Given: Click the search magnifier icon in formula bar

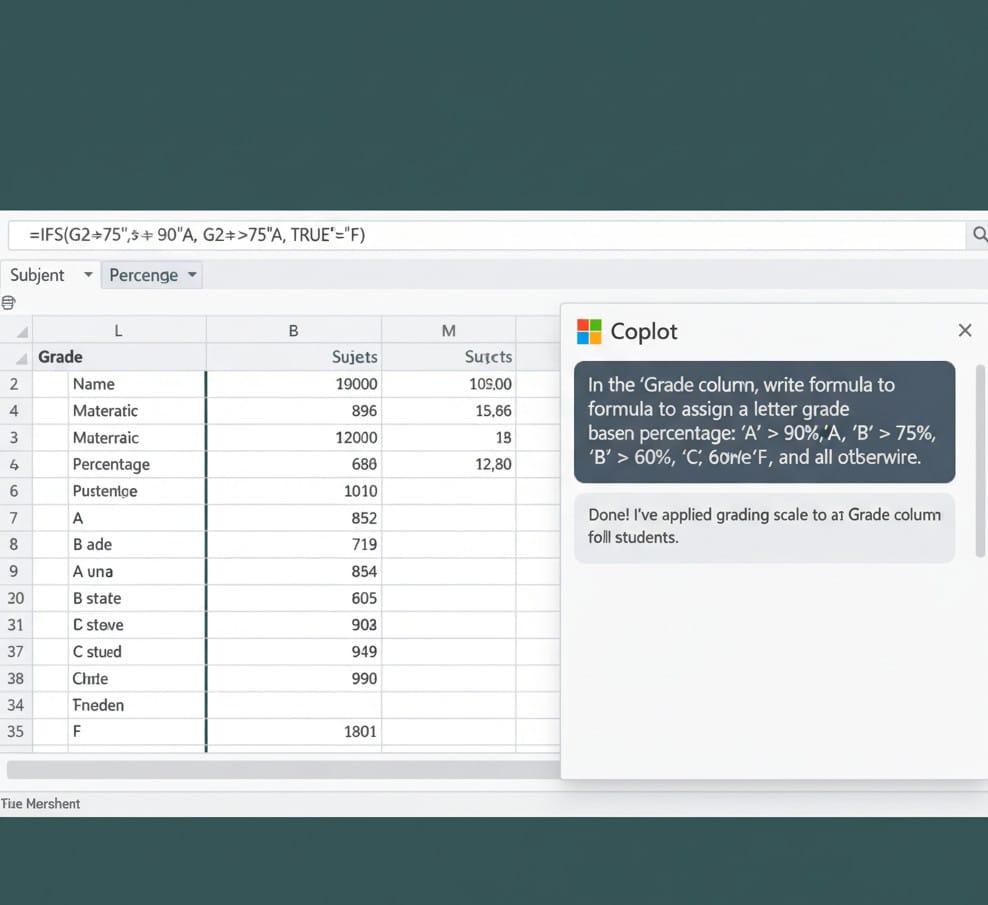Looking at the screenshot, I should coord(979,235).
